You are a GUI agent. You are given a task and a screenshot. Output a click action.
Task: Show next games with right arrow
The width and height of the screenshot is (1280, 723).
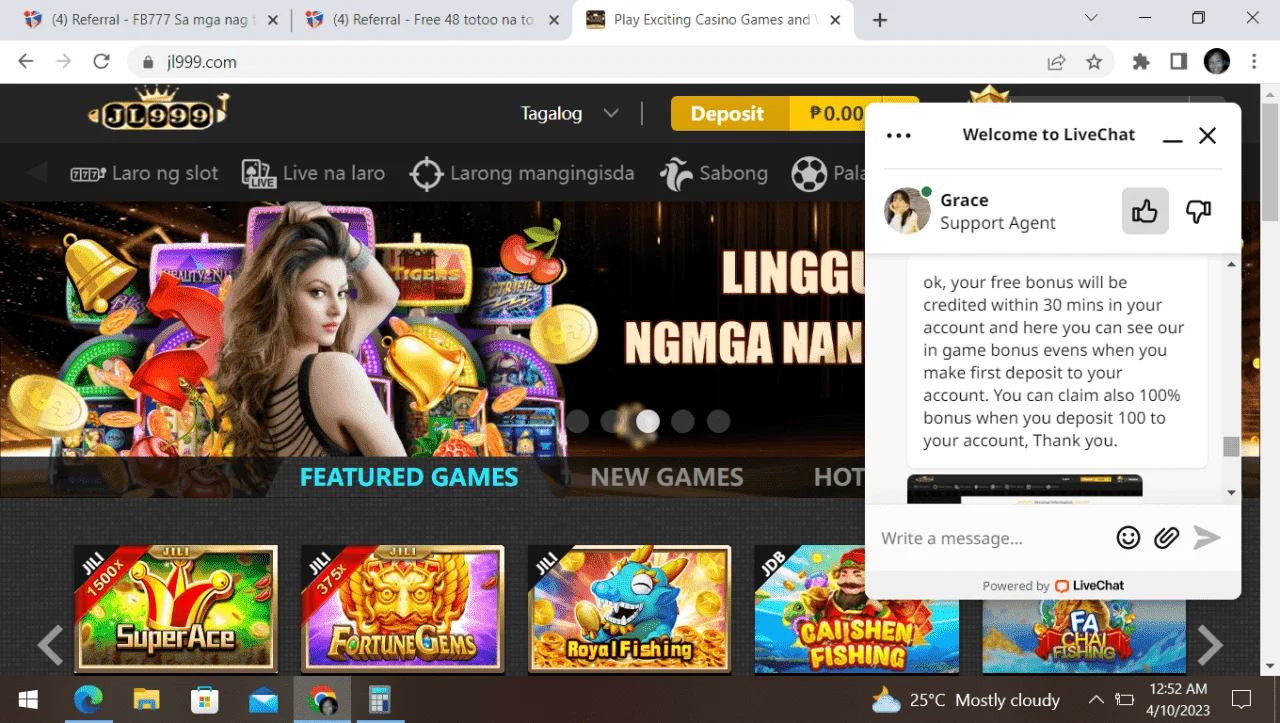[1210, 645]
